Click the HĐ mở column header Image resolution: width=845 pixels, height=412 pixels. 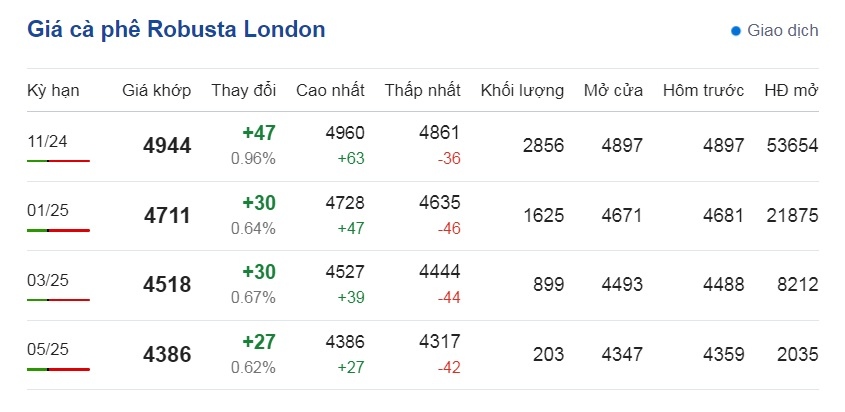tap(791, 90)
